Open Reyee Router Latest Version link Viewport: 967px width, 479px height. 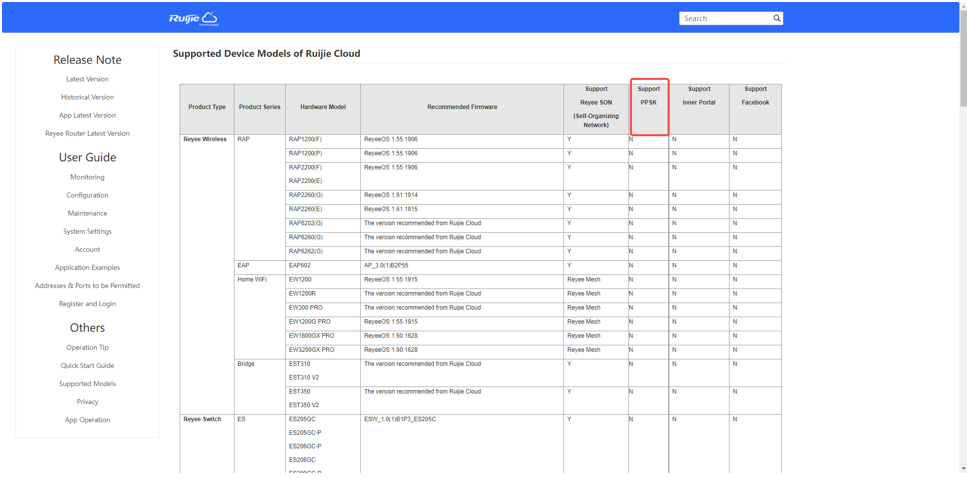coord(88,133)
